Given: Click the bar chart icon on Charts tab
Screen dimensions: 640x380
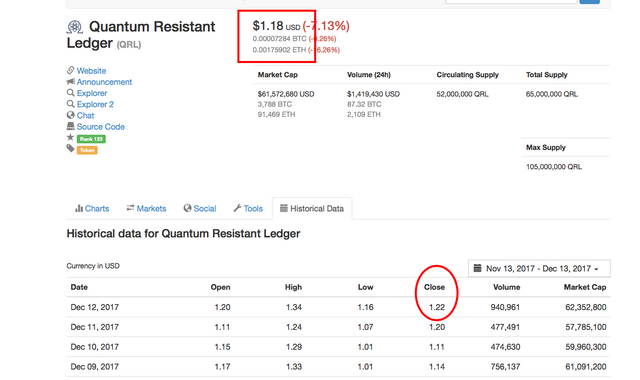Looking at the screenshot, I should pos(79,209).
